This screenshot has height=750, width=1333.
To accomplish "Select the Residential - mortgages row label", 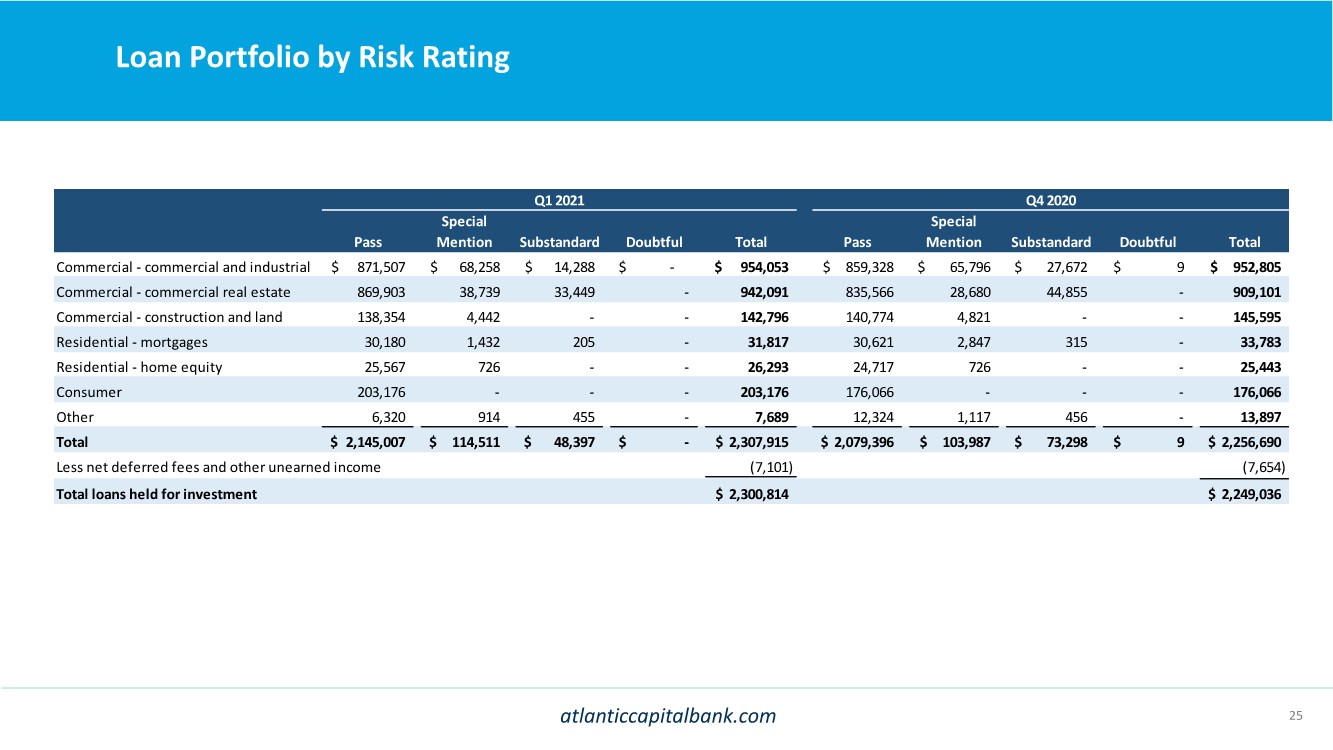I will tap(132, 342).
